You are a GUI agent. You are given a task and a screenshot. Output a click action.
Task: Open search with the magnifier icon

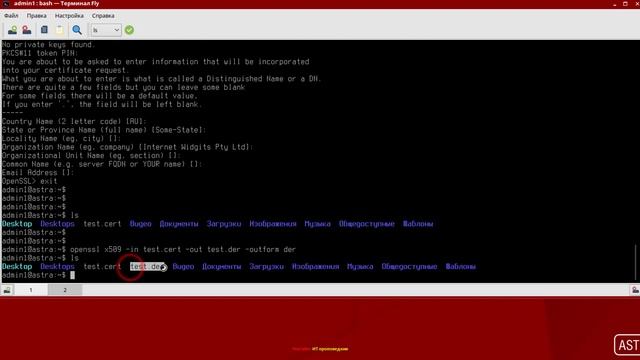click(77, 30)
